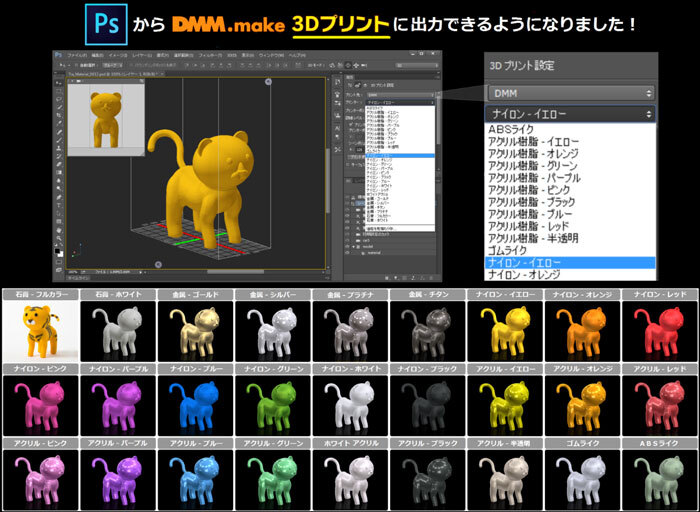This screenshot has height=512, width=700.
Task: Choose アクリル樹脂 - グリーン in enlarged list
Action: pyautogui.click(x=570, y=166)
